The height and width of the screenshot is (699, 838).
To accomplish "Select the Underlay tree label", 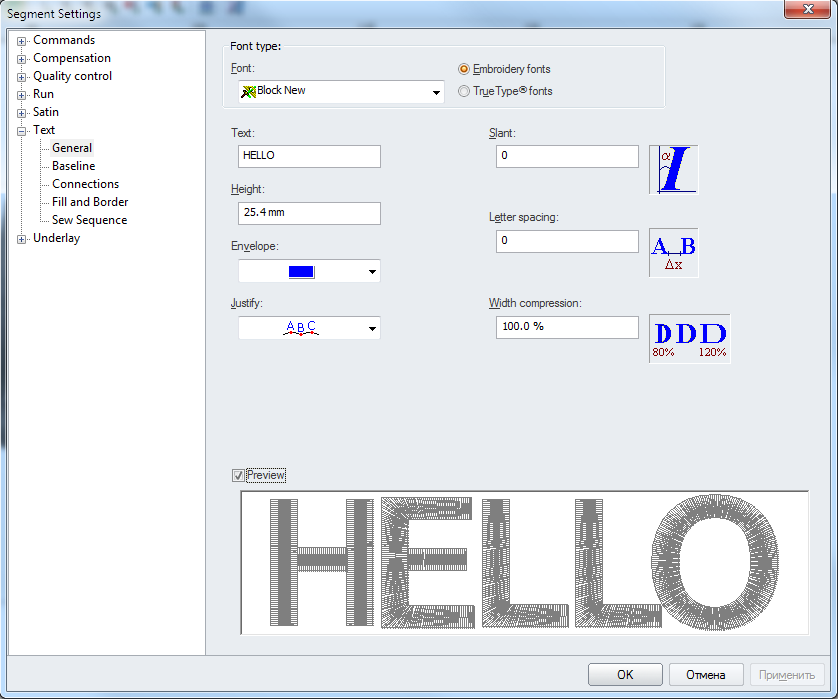I will coord(57,238).
